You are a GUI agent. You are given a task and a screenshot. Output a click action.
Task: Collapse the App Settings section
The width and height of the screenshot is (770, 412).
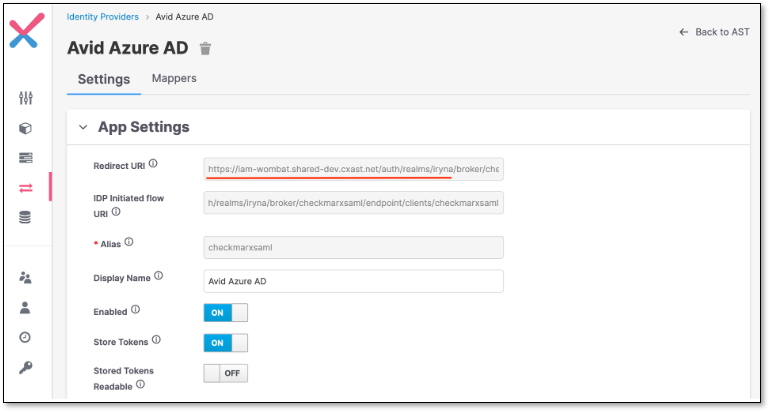(x=83, y=128)
